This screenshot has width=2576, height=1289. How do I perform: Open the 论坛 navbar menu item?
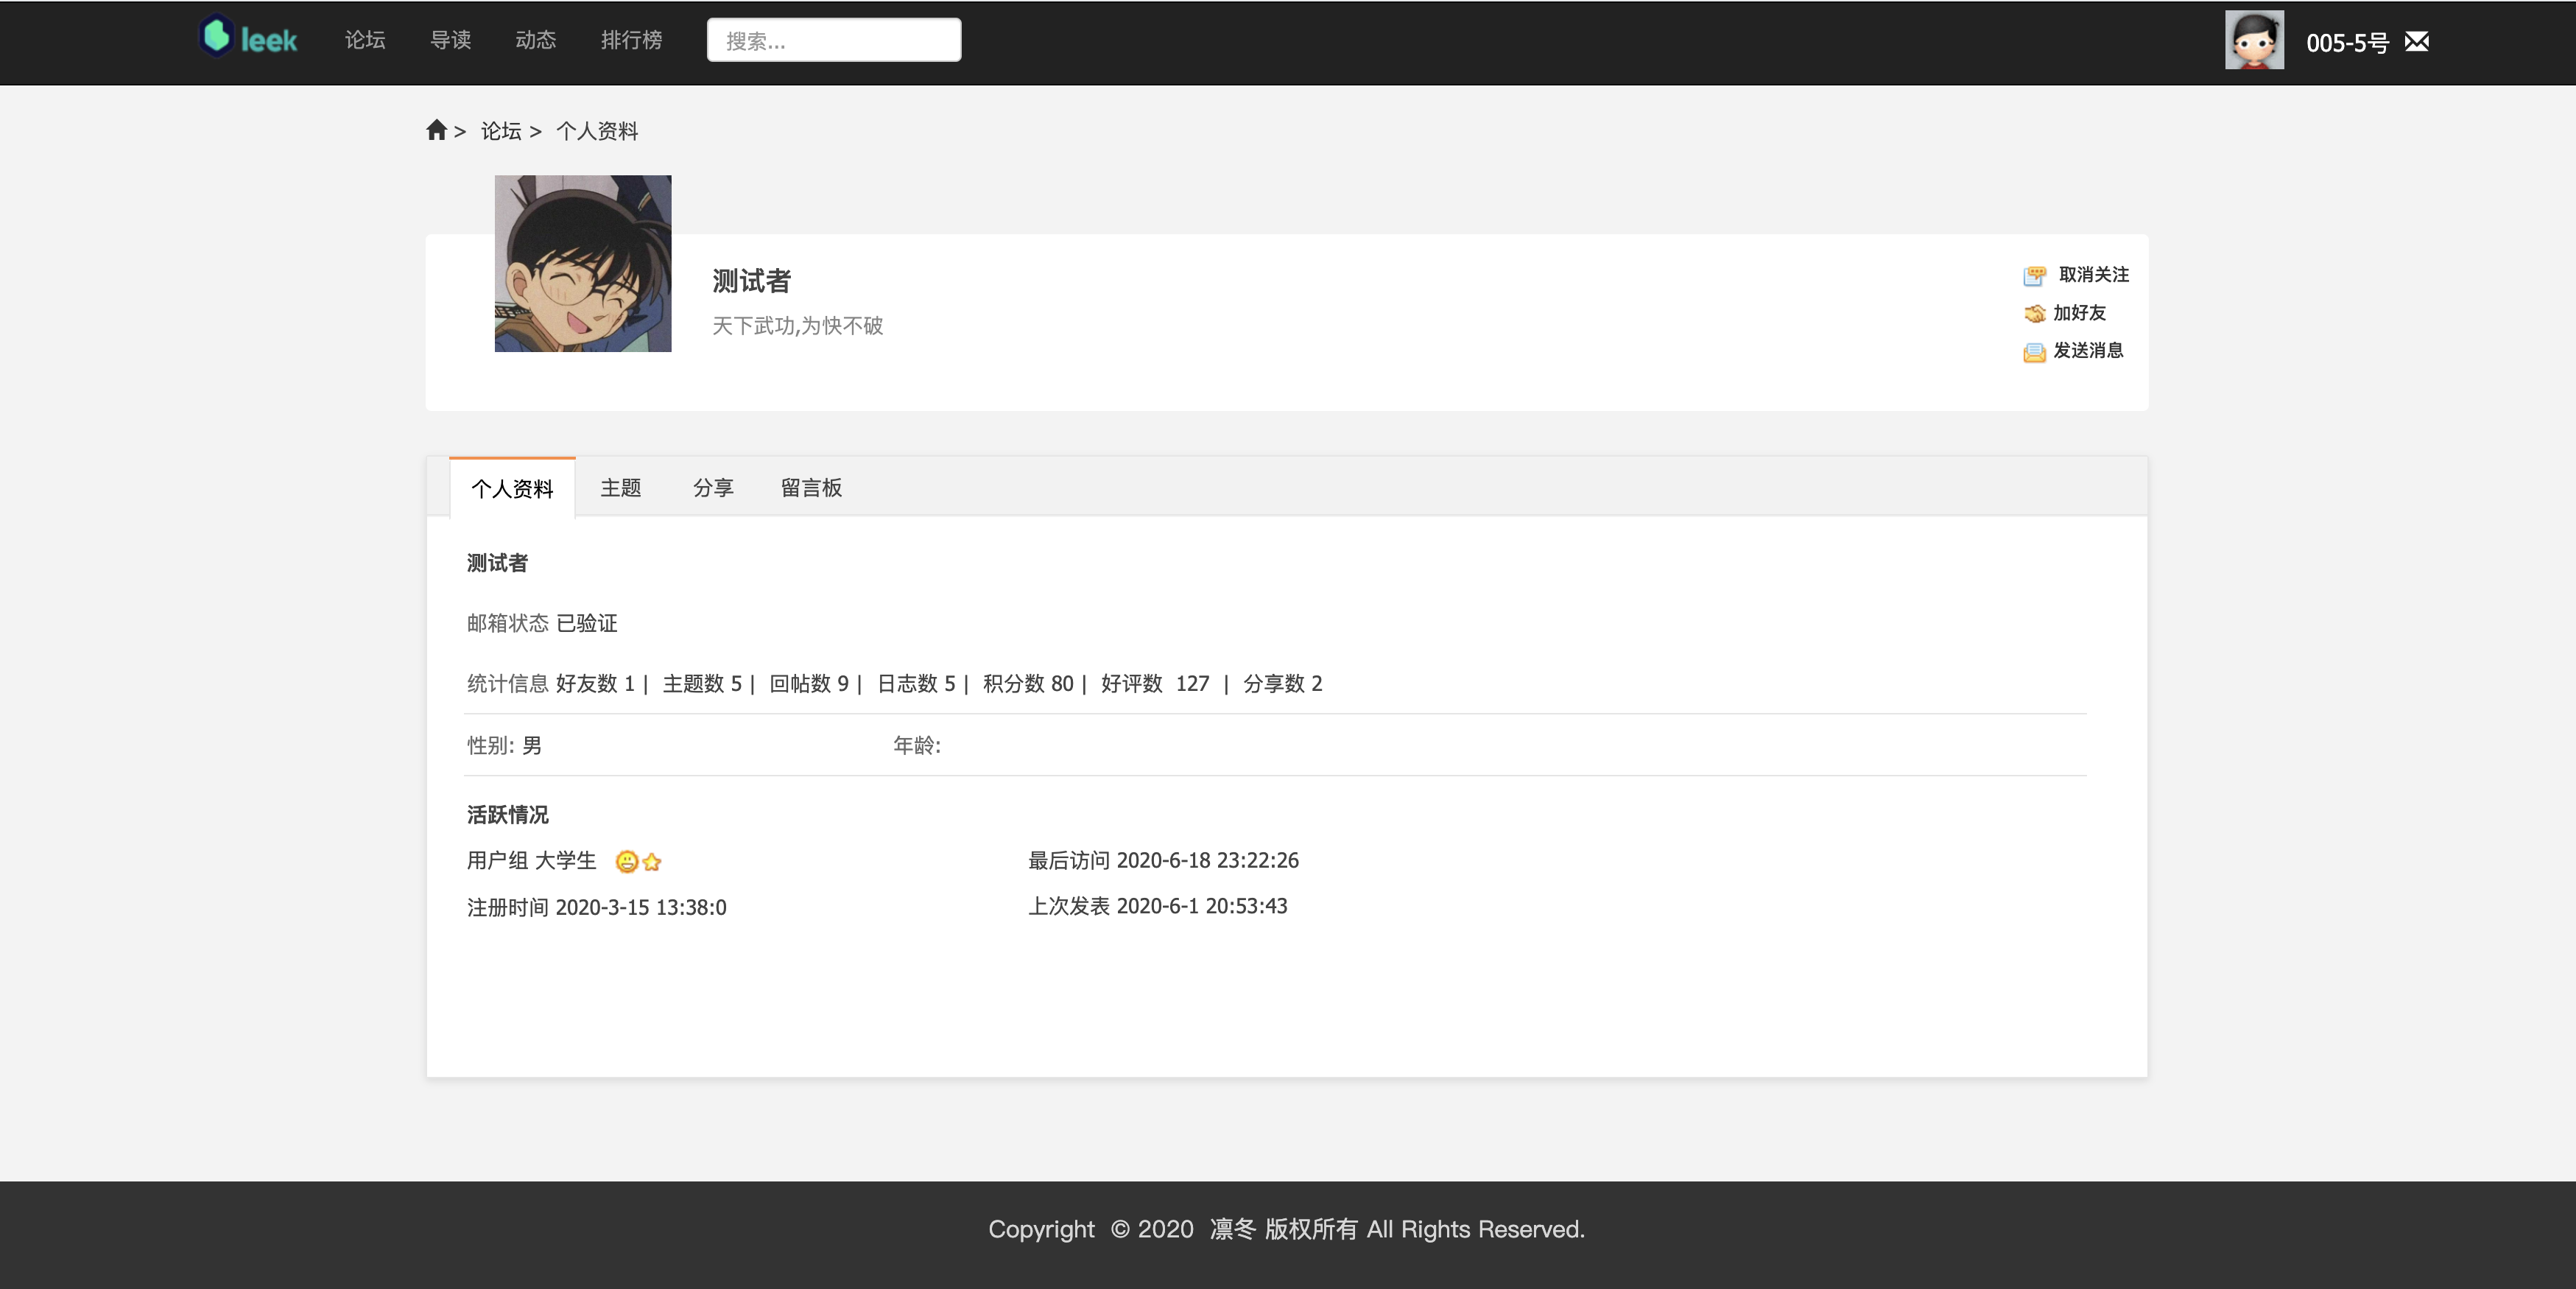tap(365, 40)
